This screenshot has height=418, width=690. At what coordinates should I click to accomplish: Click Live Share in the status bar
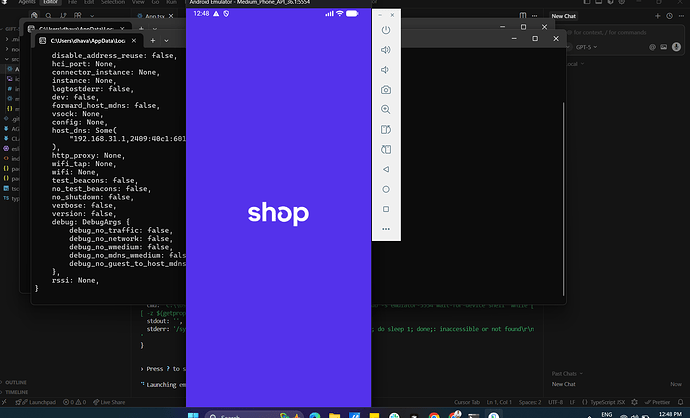(x=109, y=402)
